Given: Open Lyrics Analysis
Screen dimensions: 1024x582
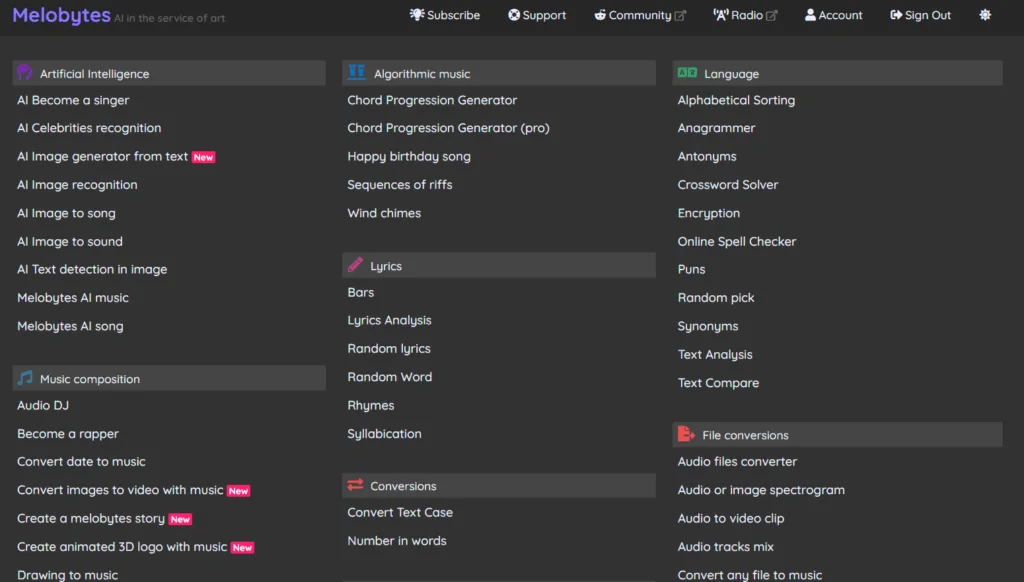Looking at the screenshot, I should 389,320.
